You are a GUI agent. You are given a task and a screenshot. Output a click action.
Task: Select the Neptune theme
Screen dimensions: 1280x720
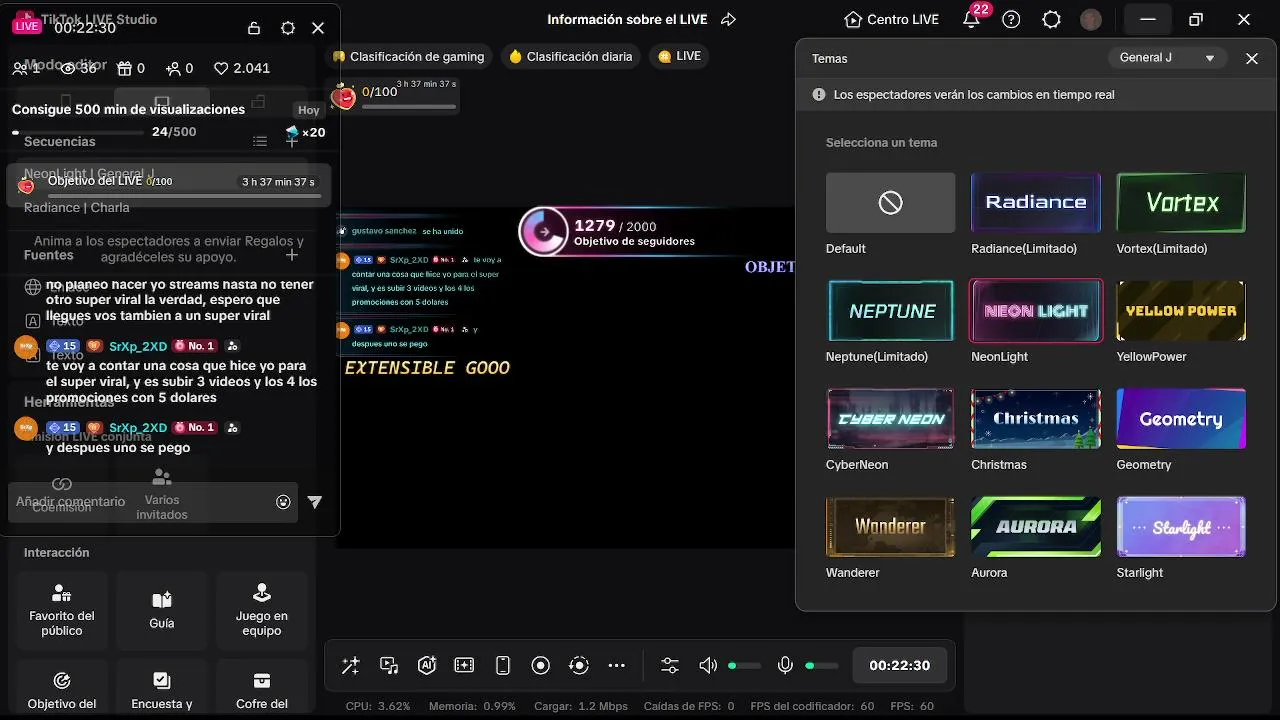890,311
